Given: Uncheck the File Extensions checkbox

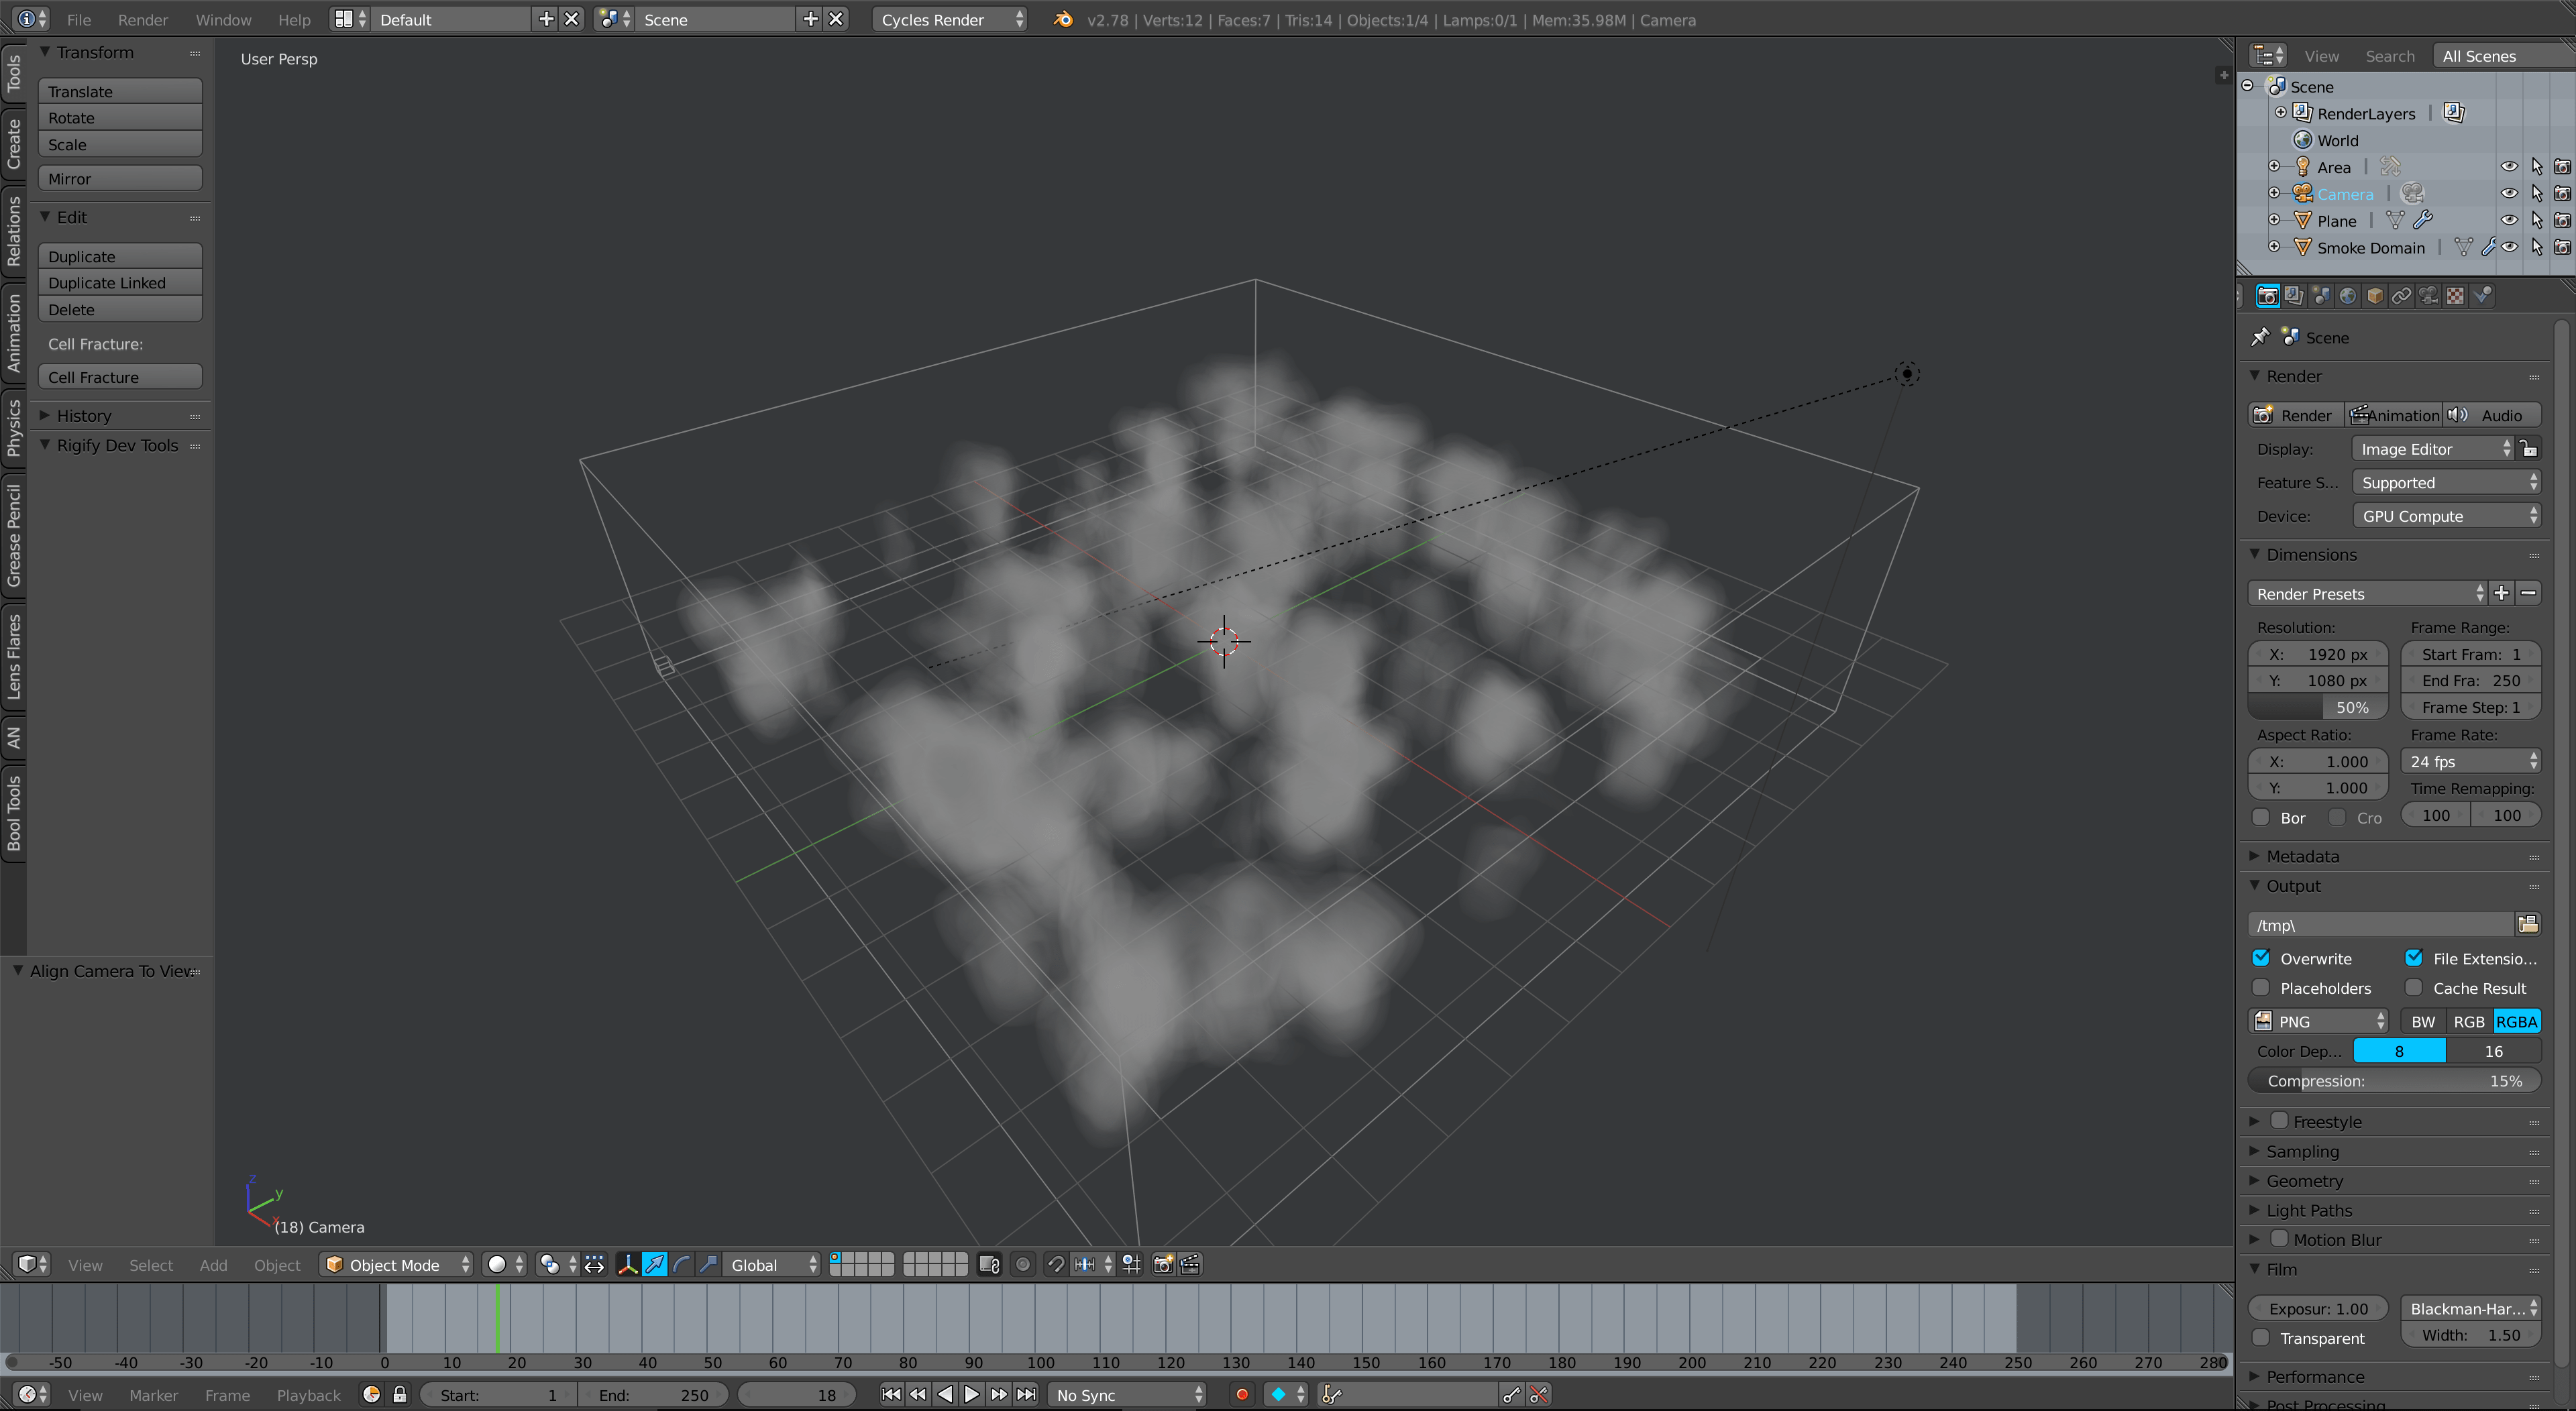Looking at the screenshot, I should (2414, 958).
